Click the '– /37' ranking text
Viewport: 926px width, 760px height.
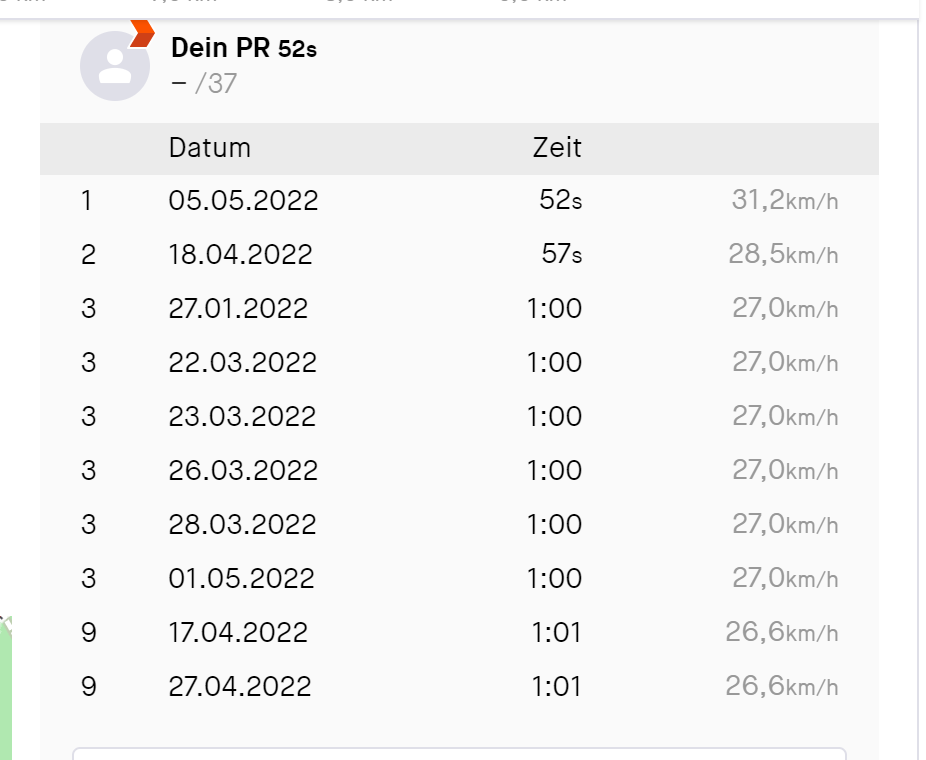pyautogui.click(x=204, y=83)
